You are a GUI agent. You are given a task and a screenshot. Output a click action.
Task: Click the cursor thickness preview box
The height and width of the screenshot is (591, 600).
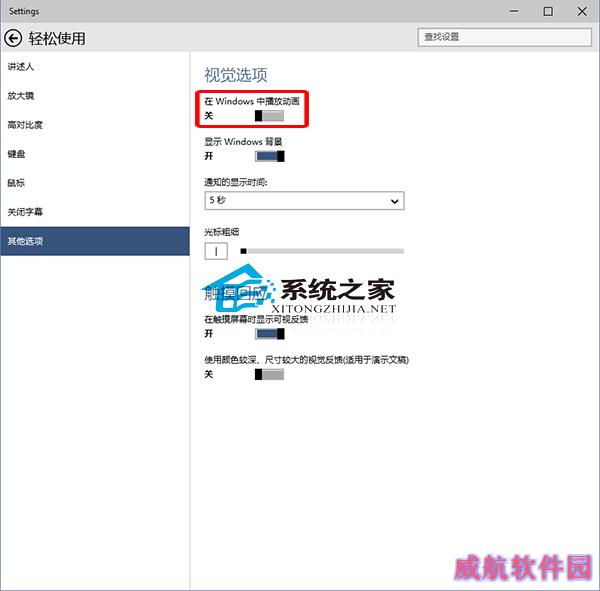[x=216, y=251]
